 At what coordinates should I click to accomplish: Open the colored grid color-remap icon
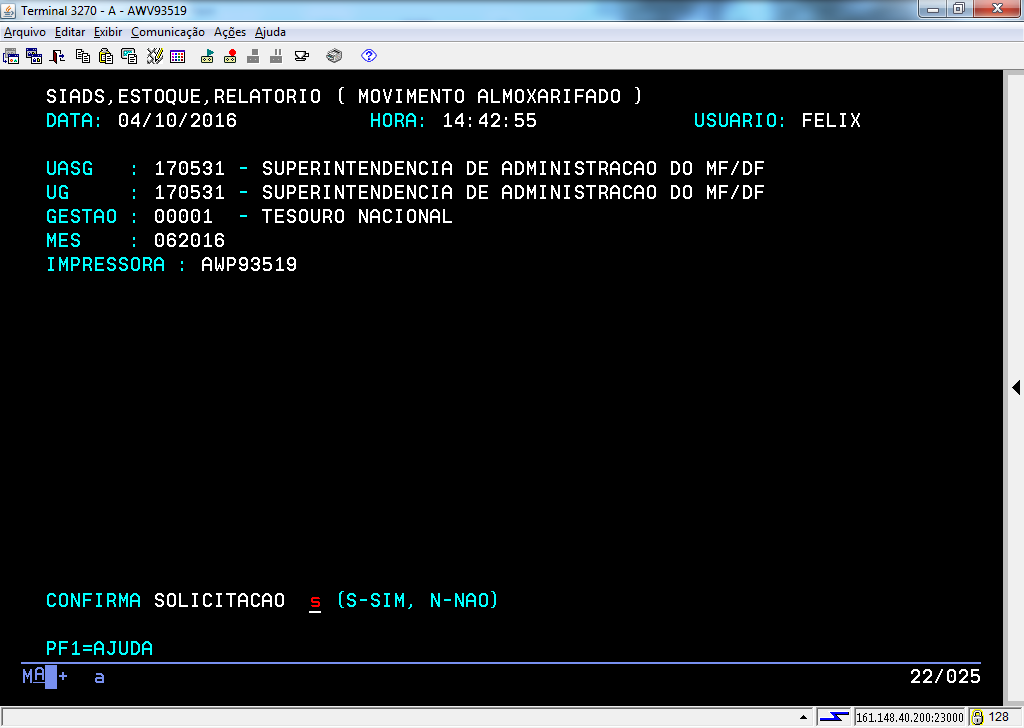[178, 56]
